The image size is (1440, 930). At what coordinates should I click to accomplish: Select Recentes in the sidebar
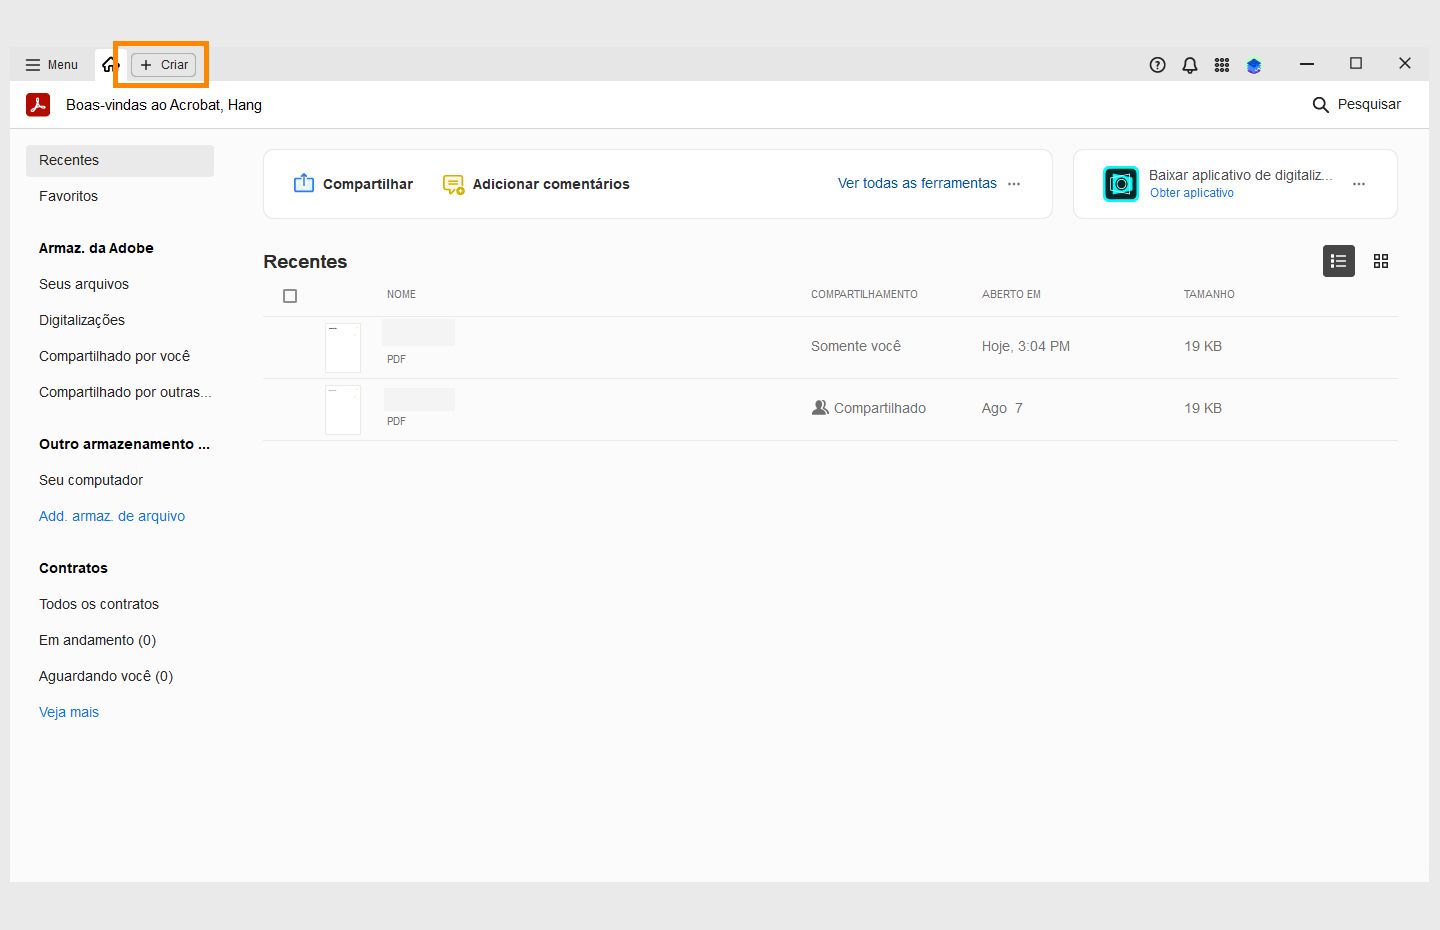120,161
